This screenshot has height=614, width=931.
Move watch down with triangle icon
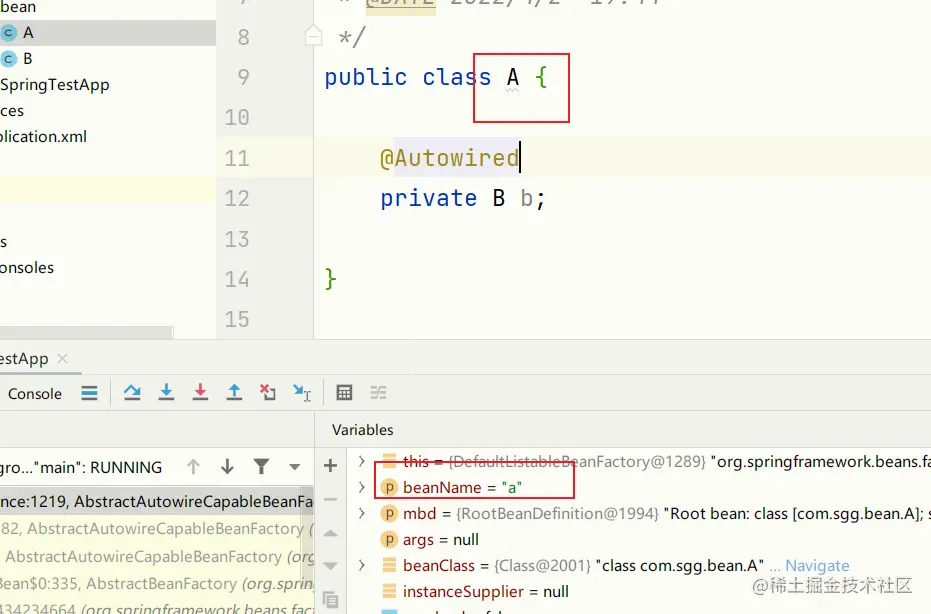pyautogui.click(x=331, y=566)
